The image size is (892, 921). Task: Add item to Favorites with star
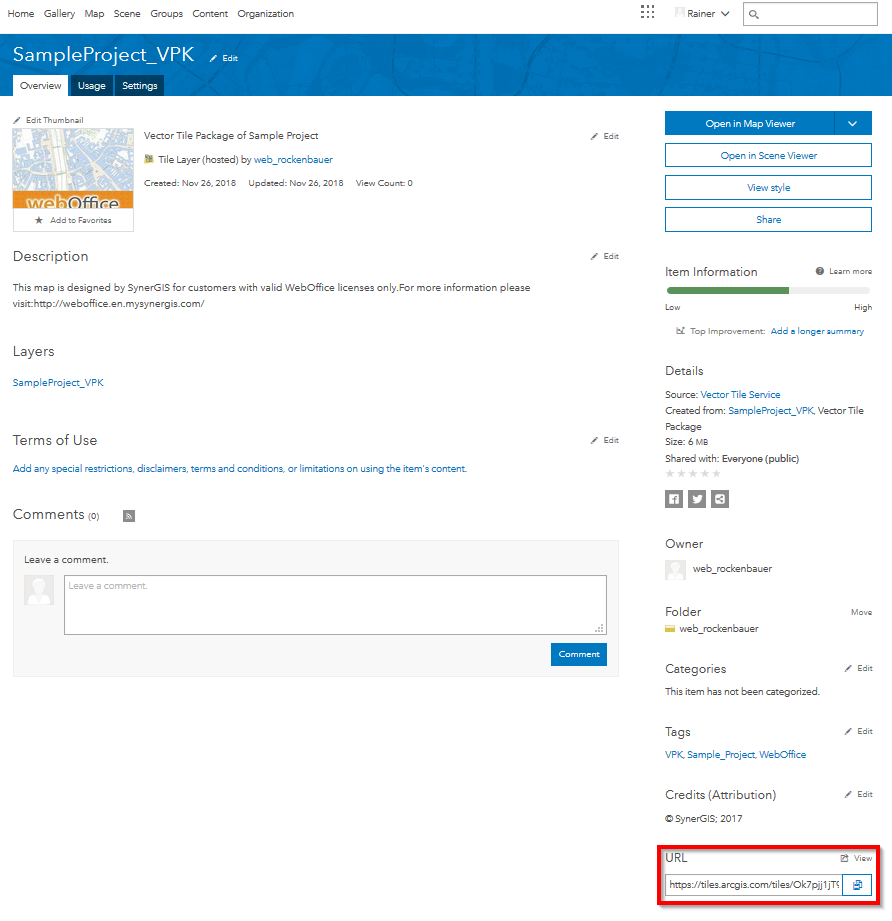[x=39, y=220]
